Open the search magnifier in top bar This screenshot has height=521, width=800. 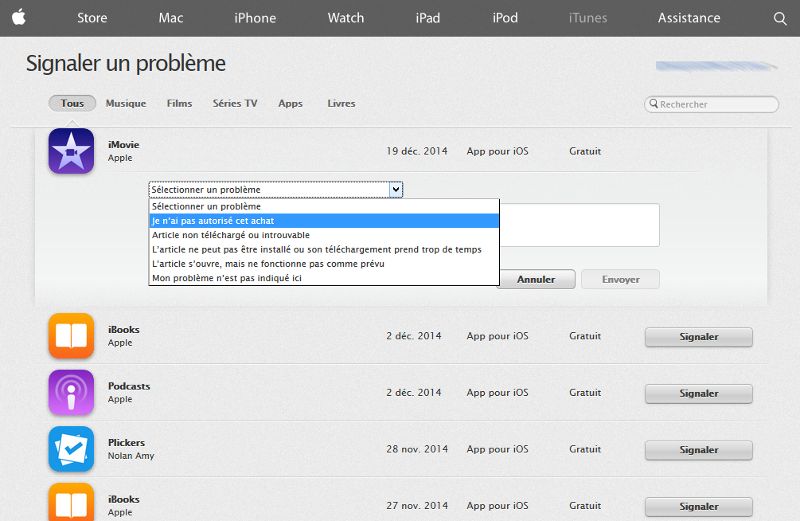[x=780, y=18]
